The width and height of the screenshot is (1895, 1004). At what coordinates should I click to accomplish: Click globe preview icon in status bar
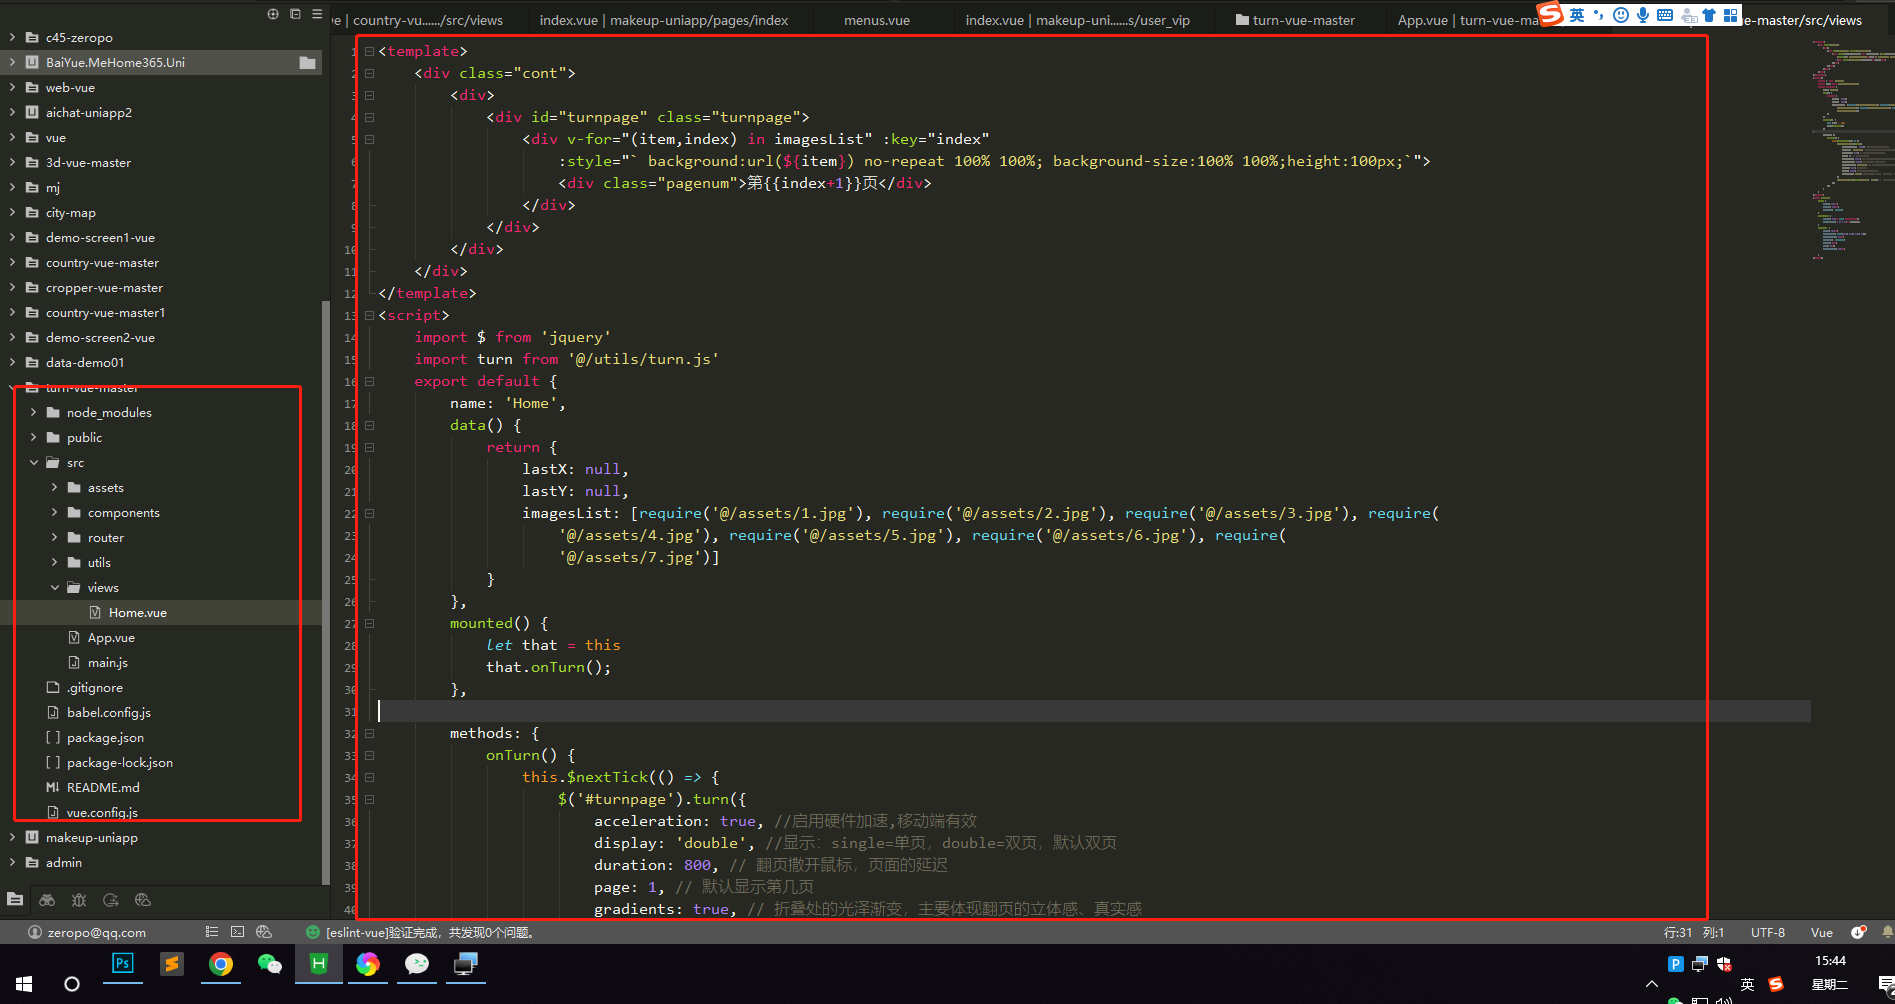pyautogui.click(x=264, y=931)
